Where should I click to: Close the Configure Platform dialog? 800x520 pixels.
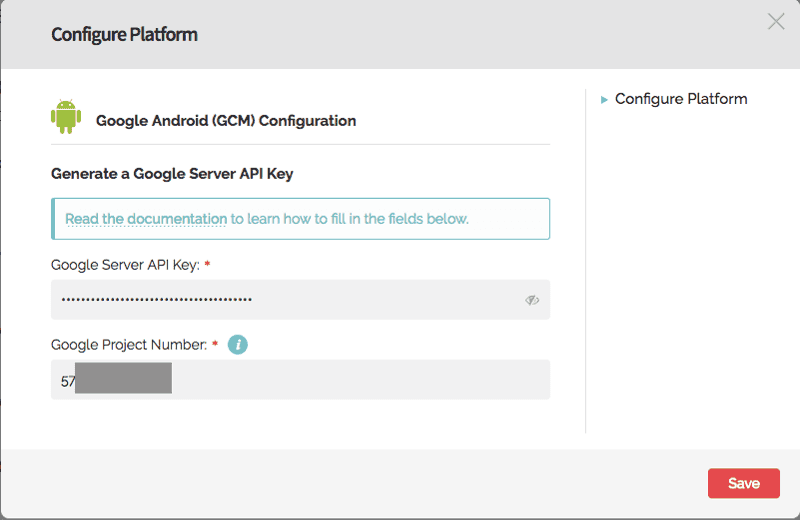(x=776, y=21)
